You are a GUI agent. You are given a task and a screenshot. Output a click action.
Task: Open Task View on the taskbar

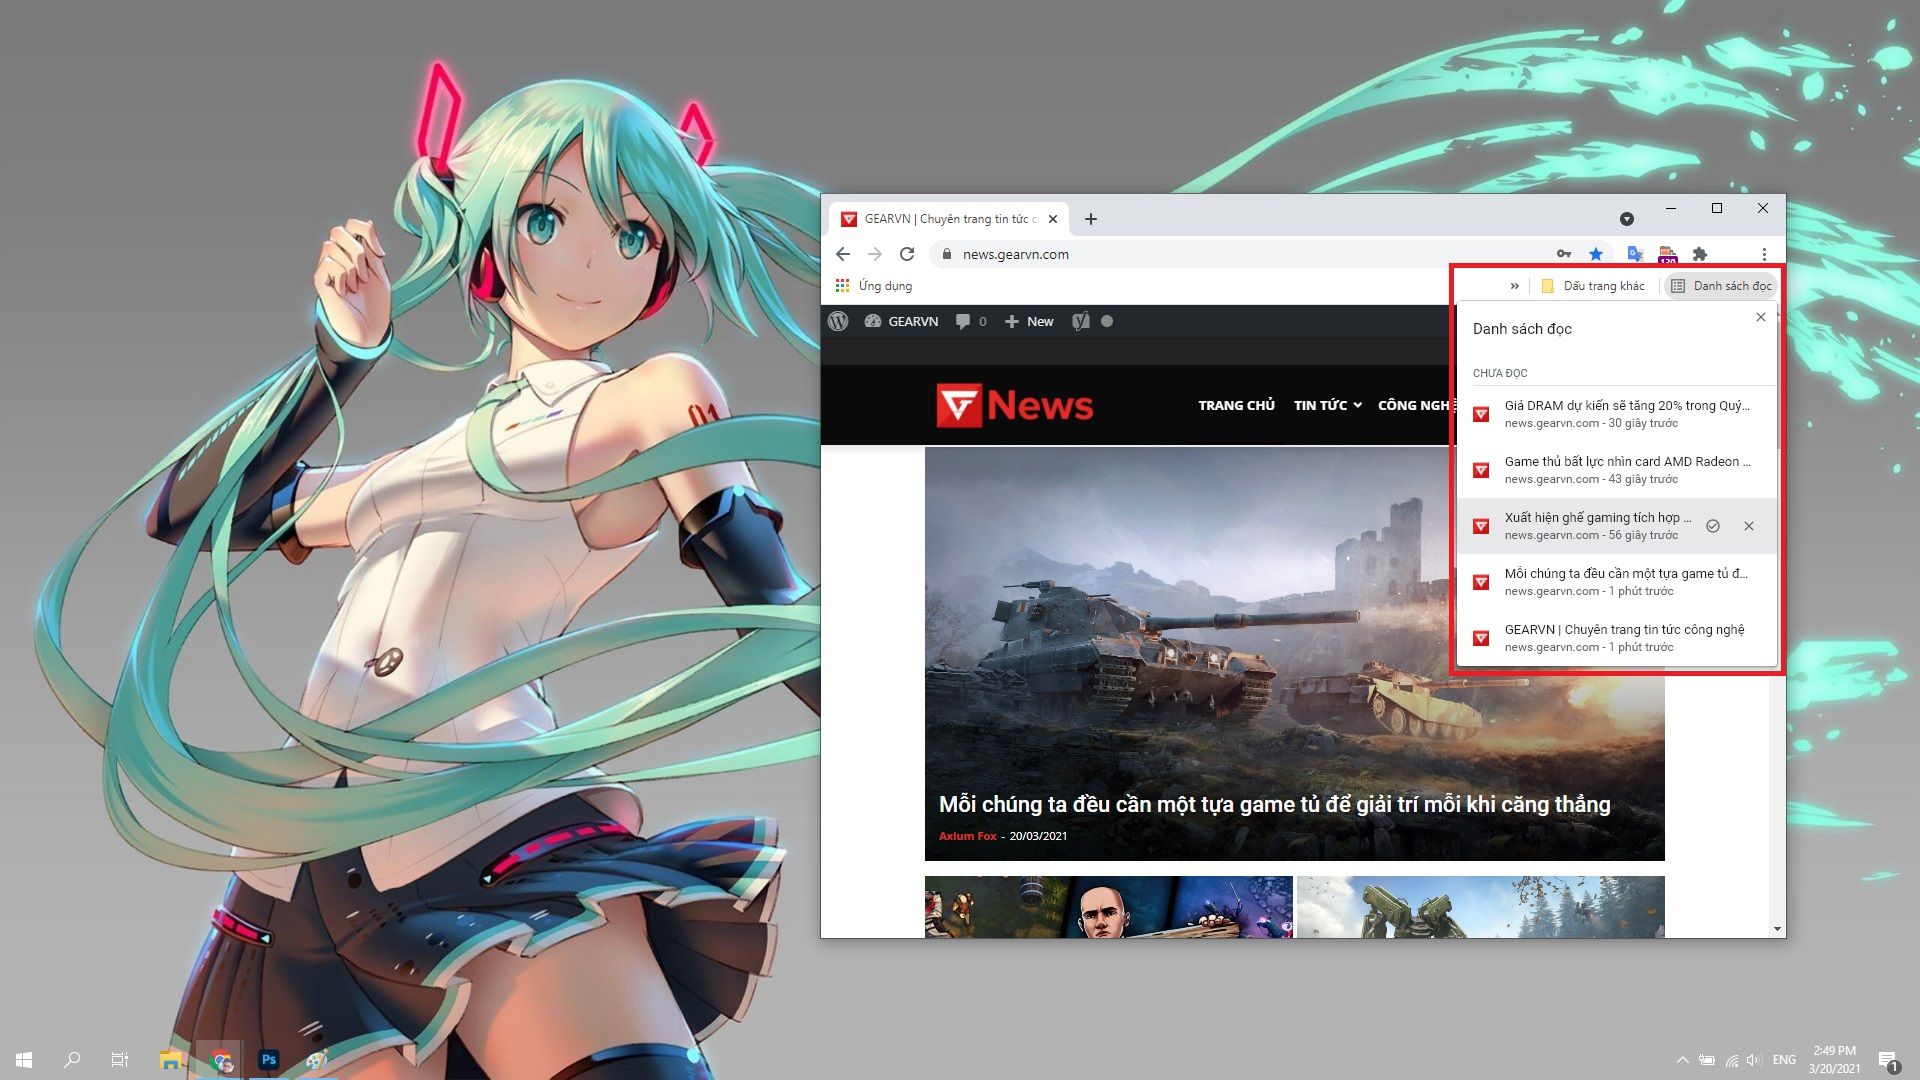[x=120, y=1059]
